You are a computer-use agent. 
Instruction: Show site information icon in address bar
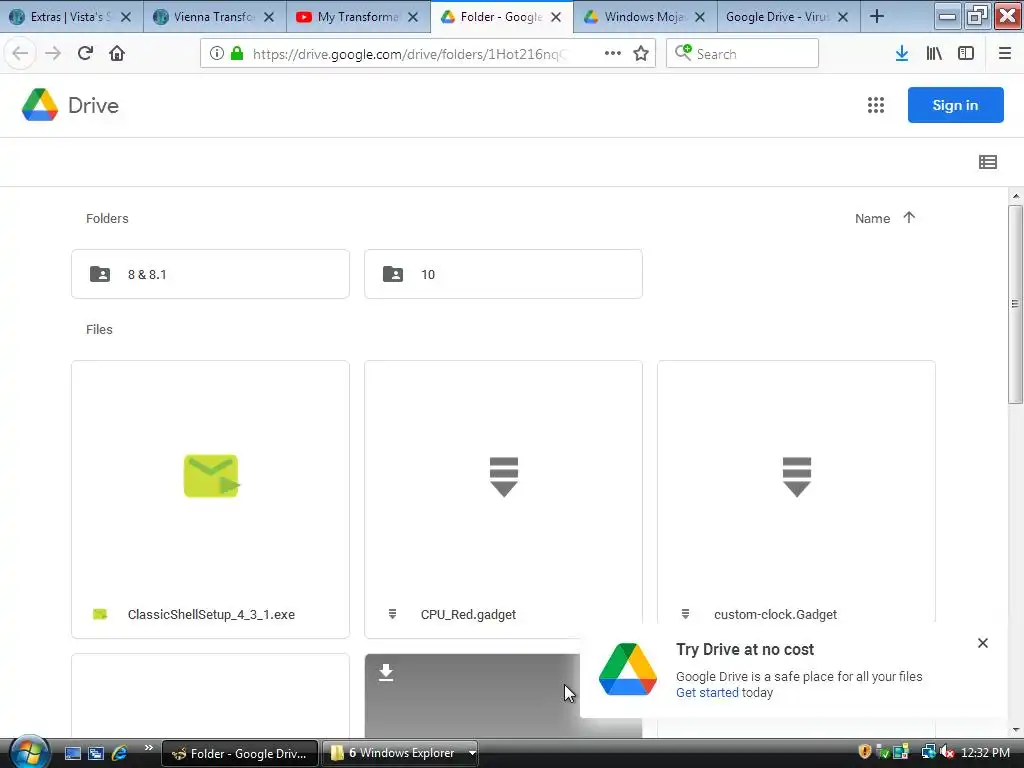[x=217, y=54]
